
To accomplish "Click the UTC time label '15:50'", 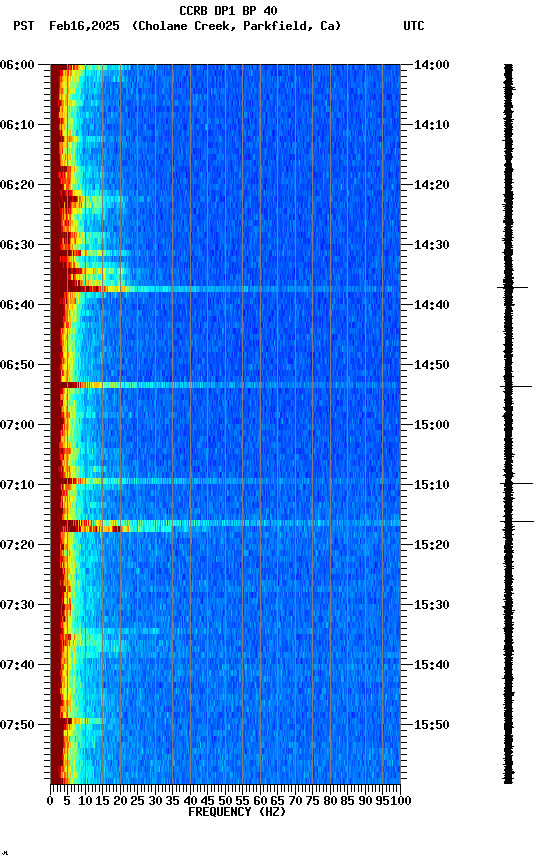I will pyautogui.click(x=432, y=726).
